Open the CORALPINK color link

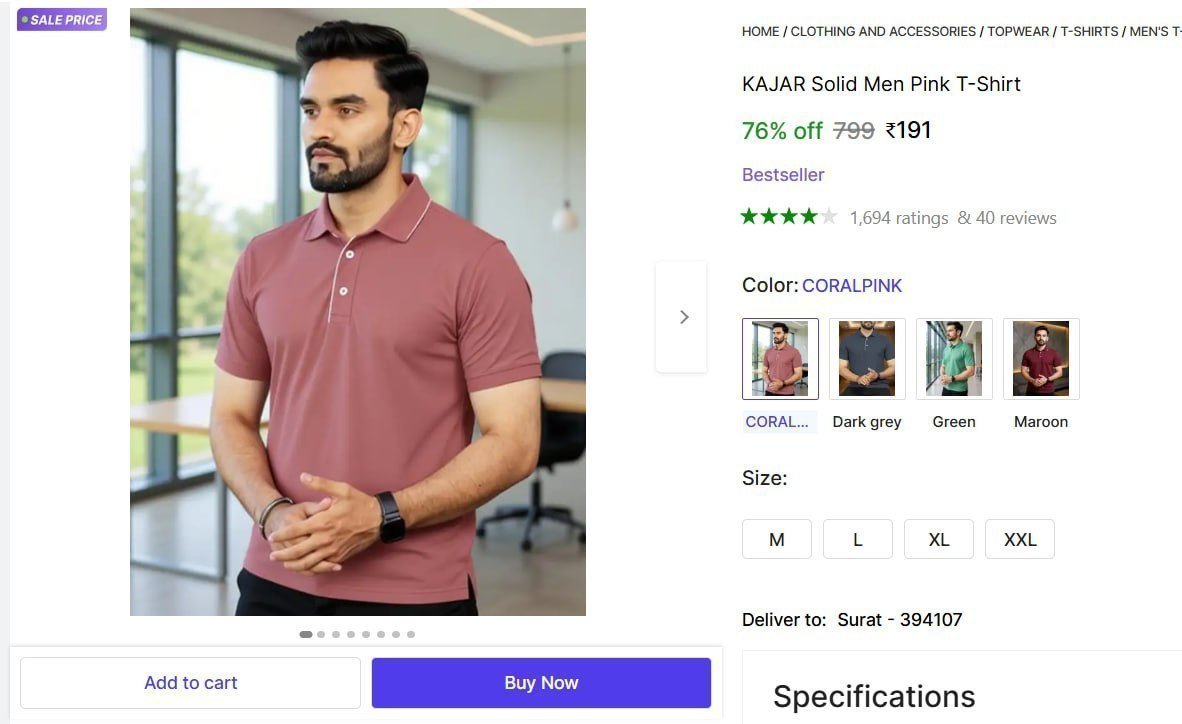[x=852, y=285]
